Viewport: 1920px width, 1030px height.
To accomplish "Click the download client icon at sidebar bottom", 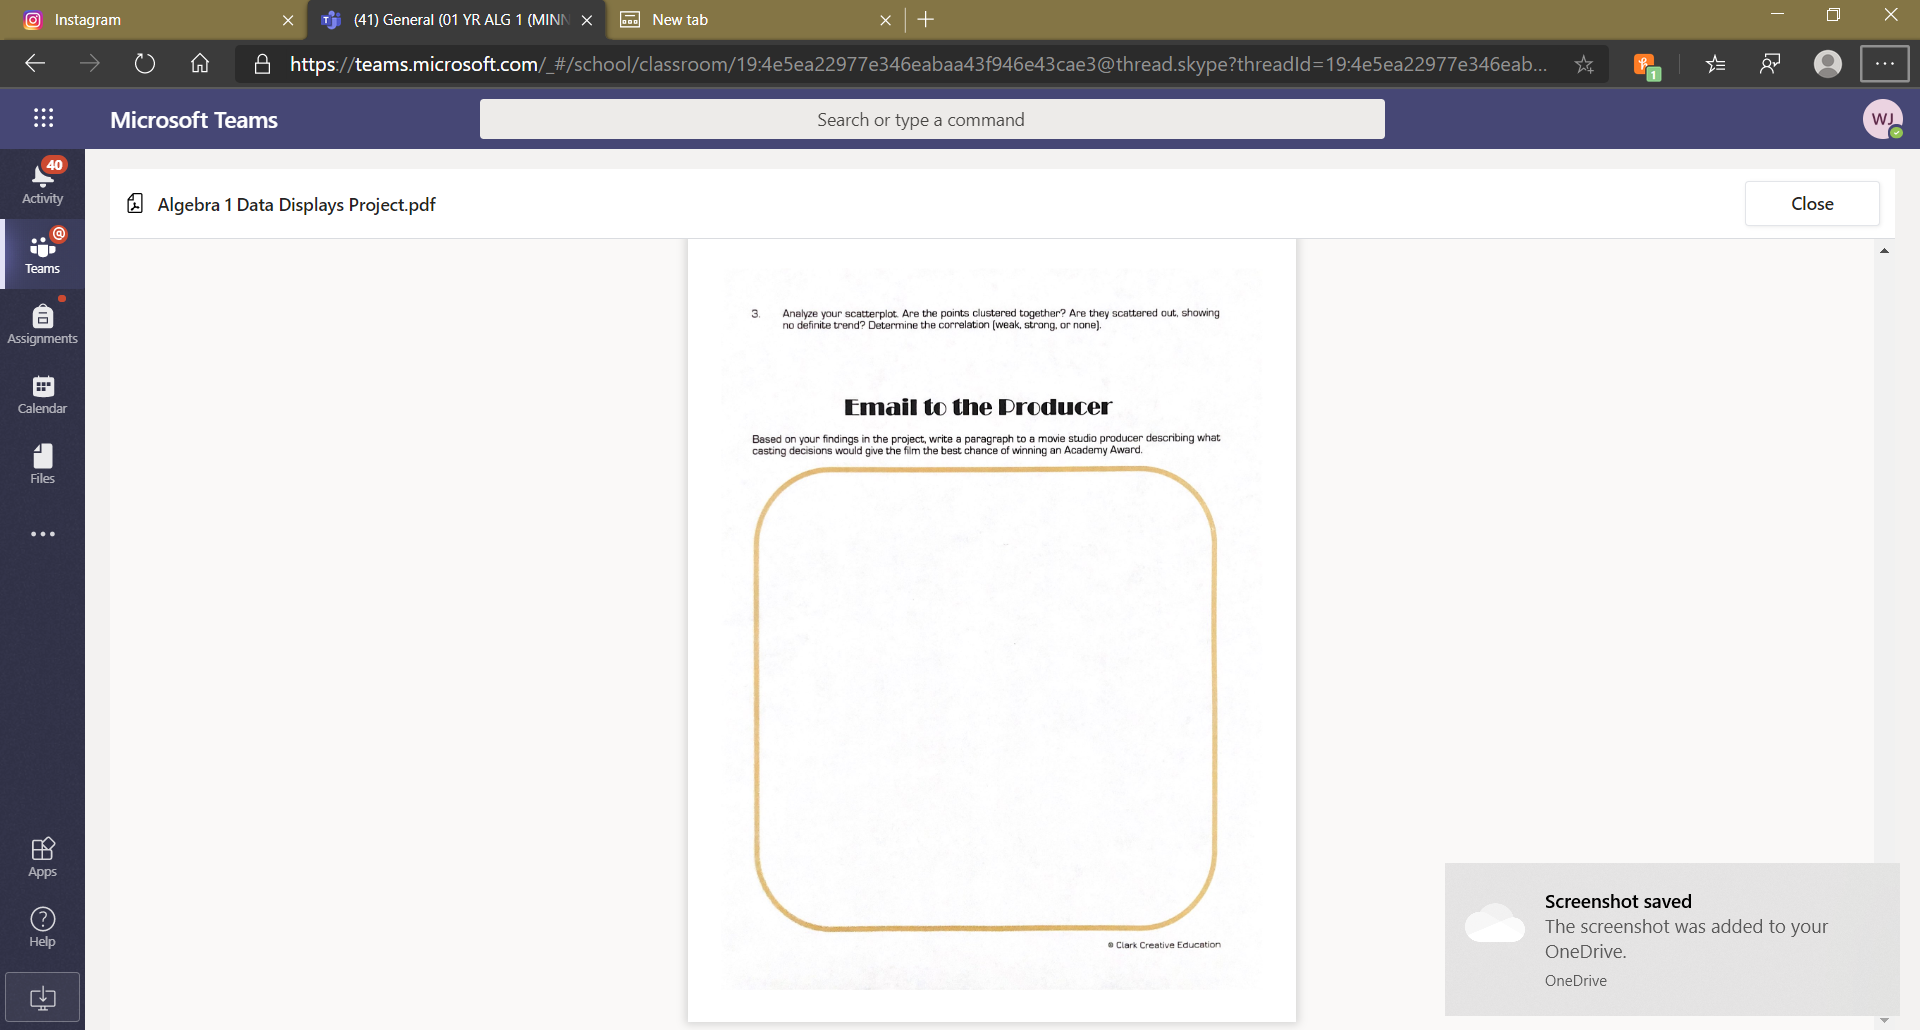I will [x=42, y=997].
